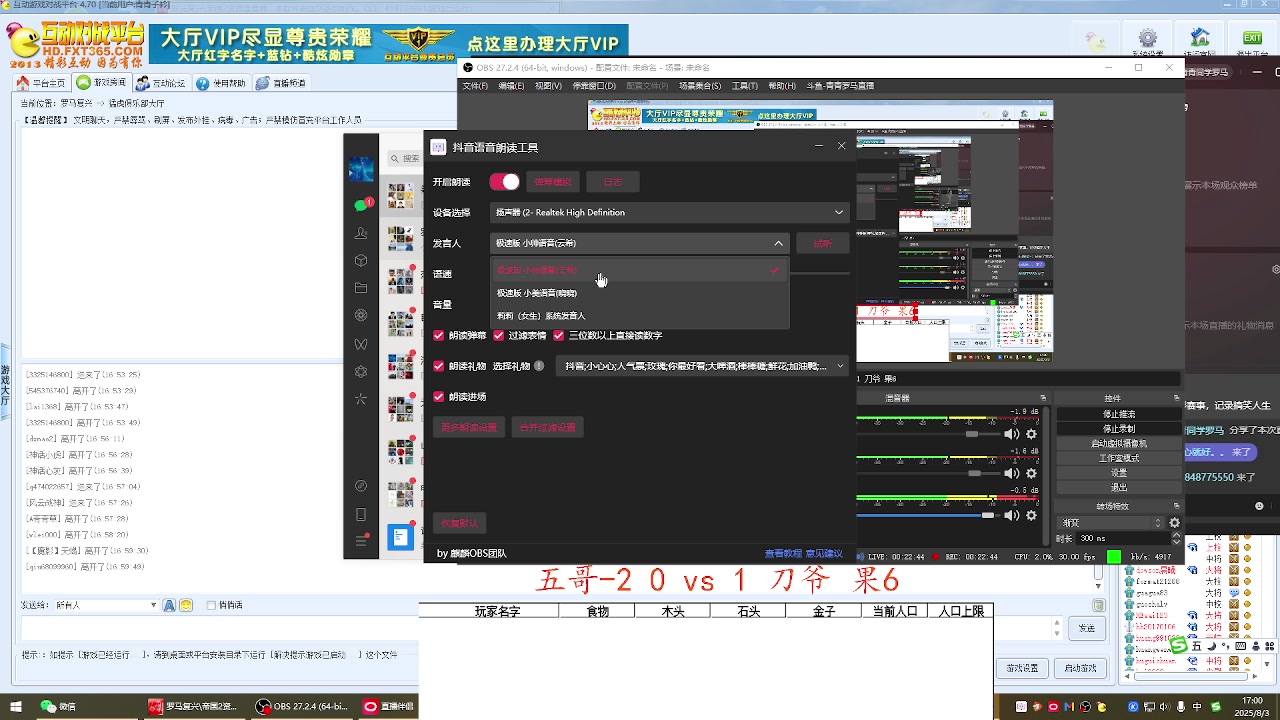Click OBS 停止推流 button
Viewport: 1280px width, 720px height.
pos(1118,414)
